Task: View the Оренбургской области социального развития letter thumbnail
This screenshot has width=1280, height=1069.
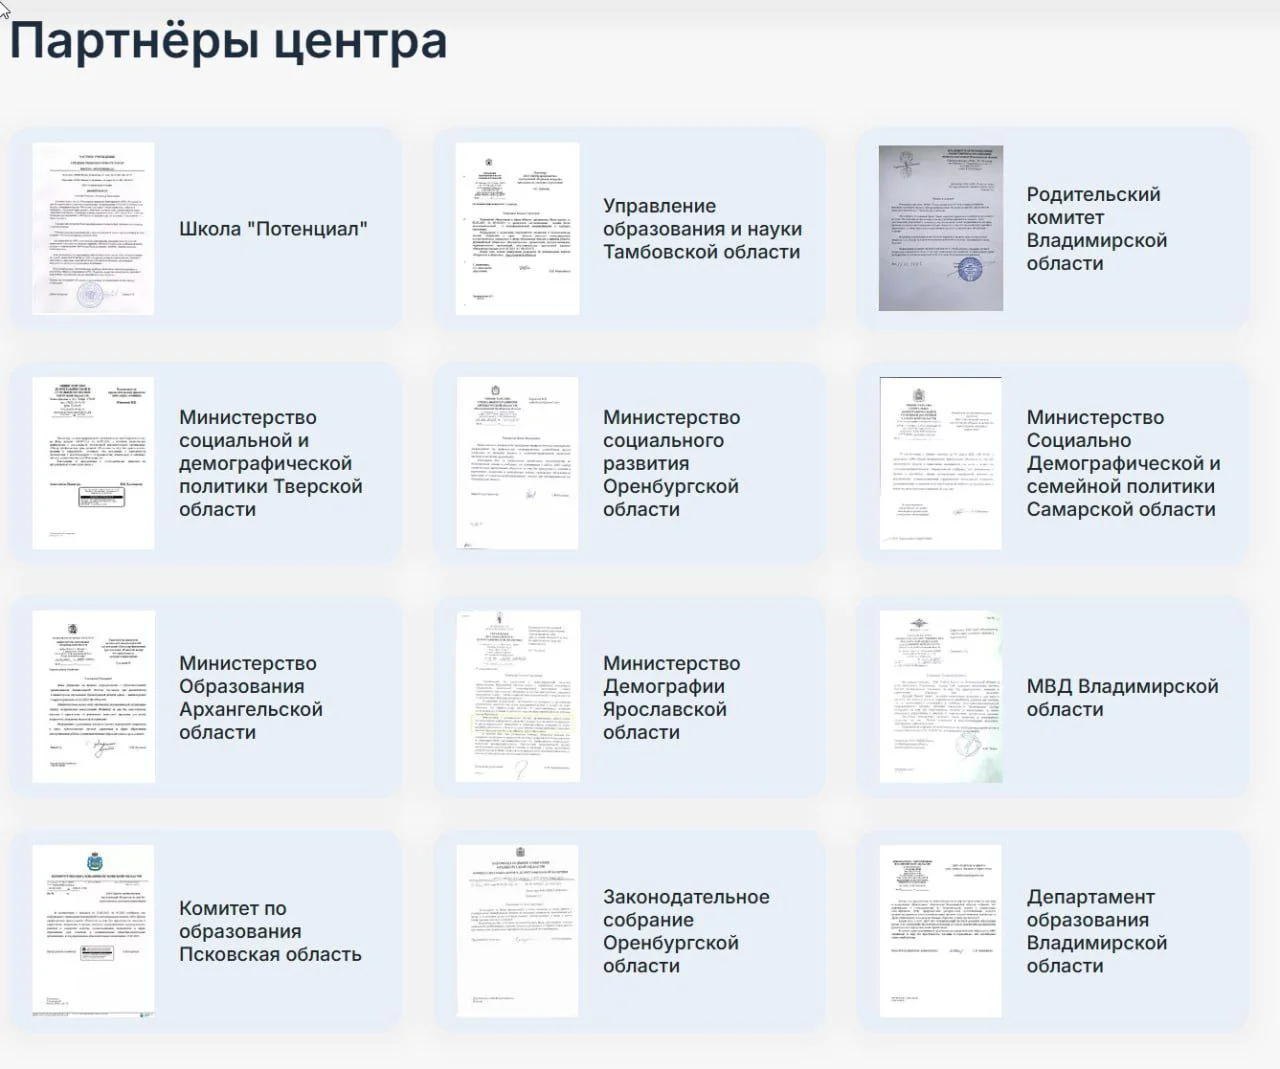Action: 517,463
